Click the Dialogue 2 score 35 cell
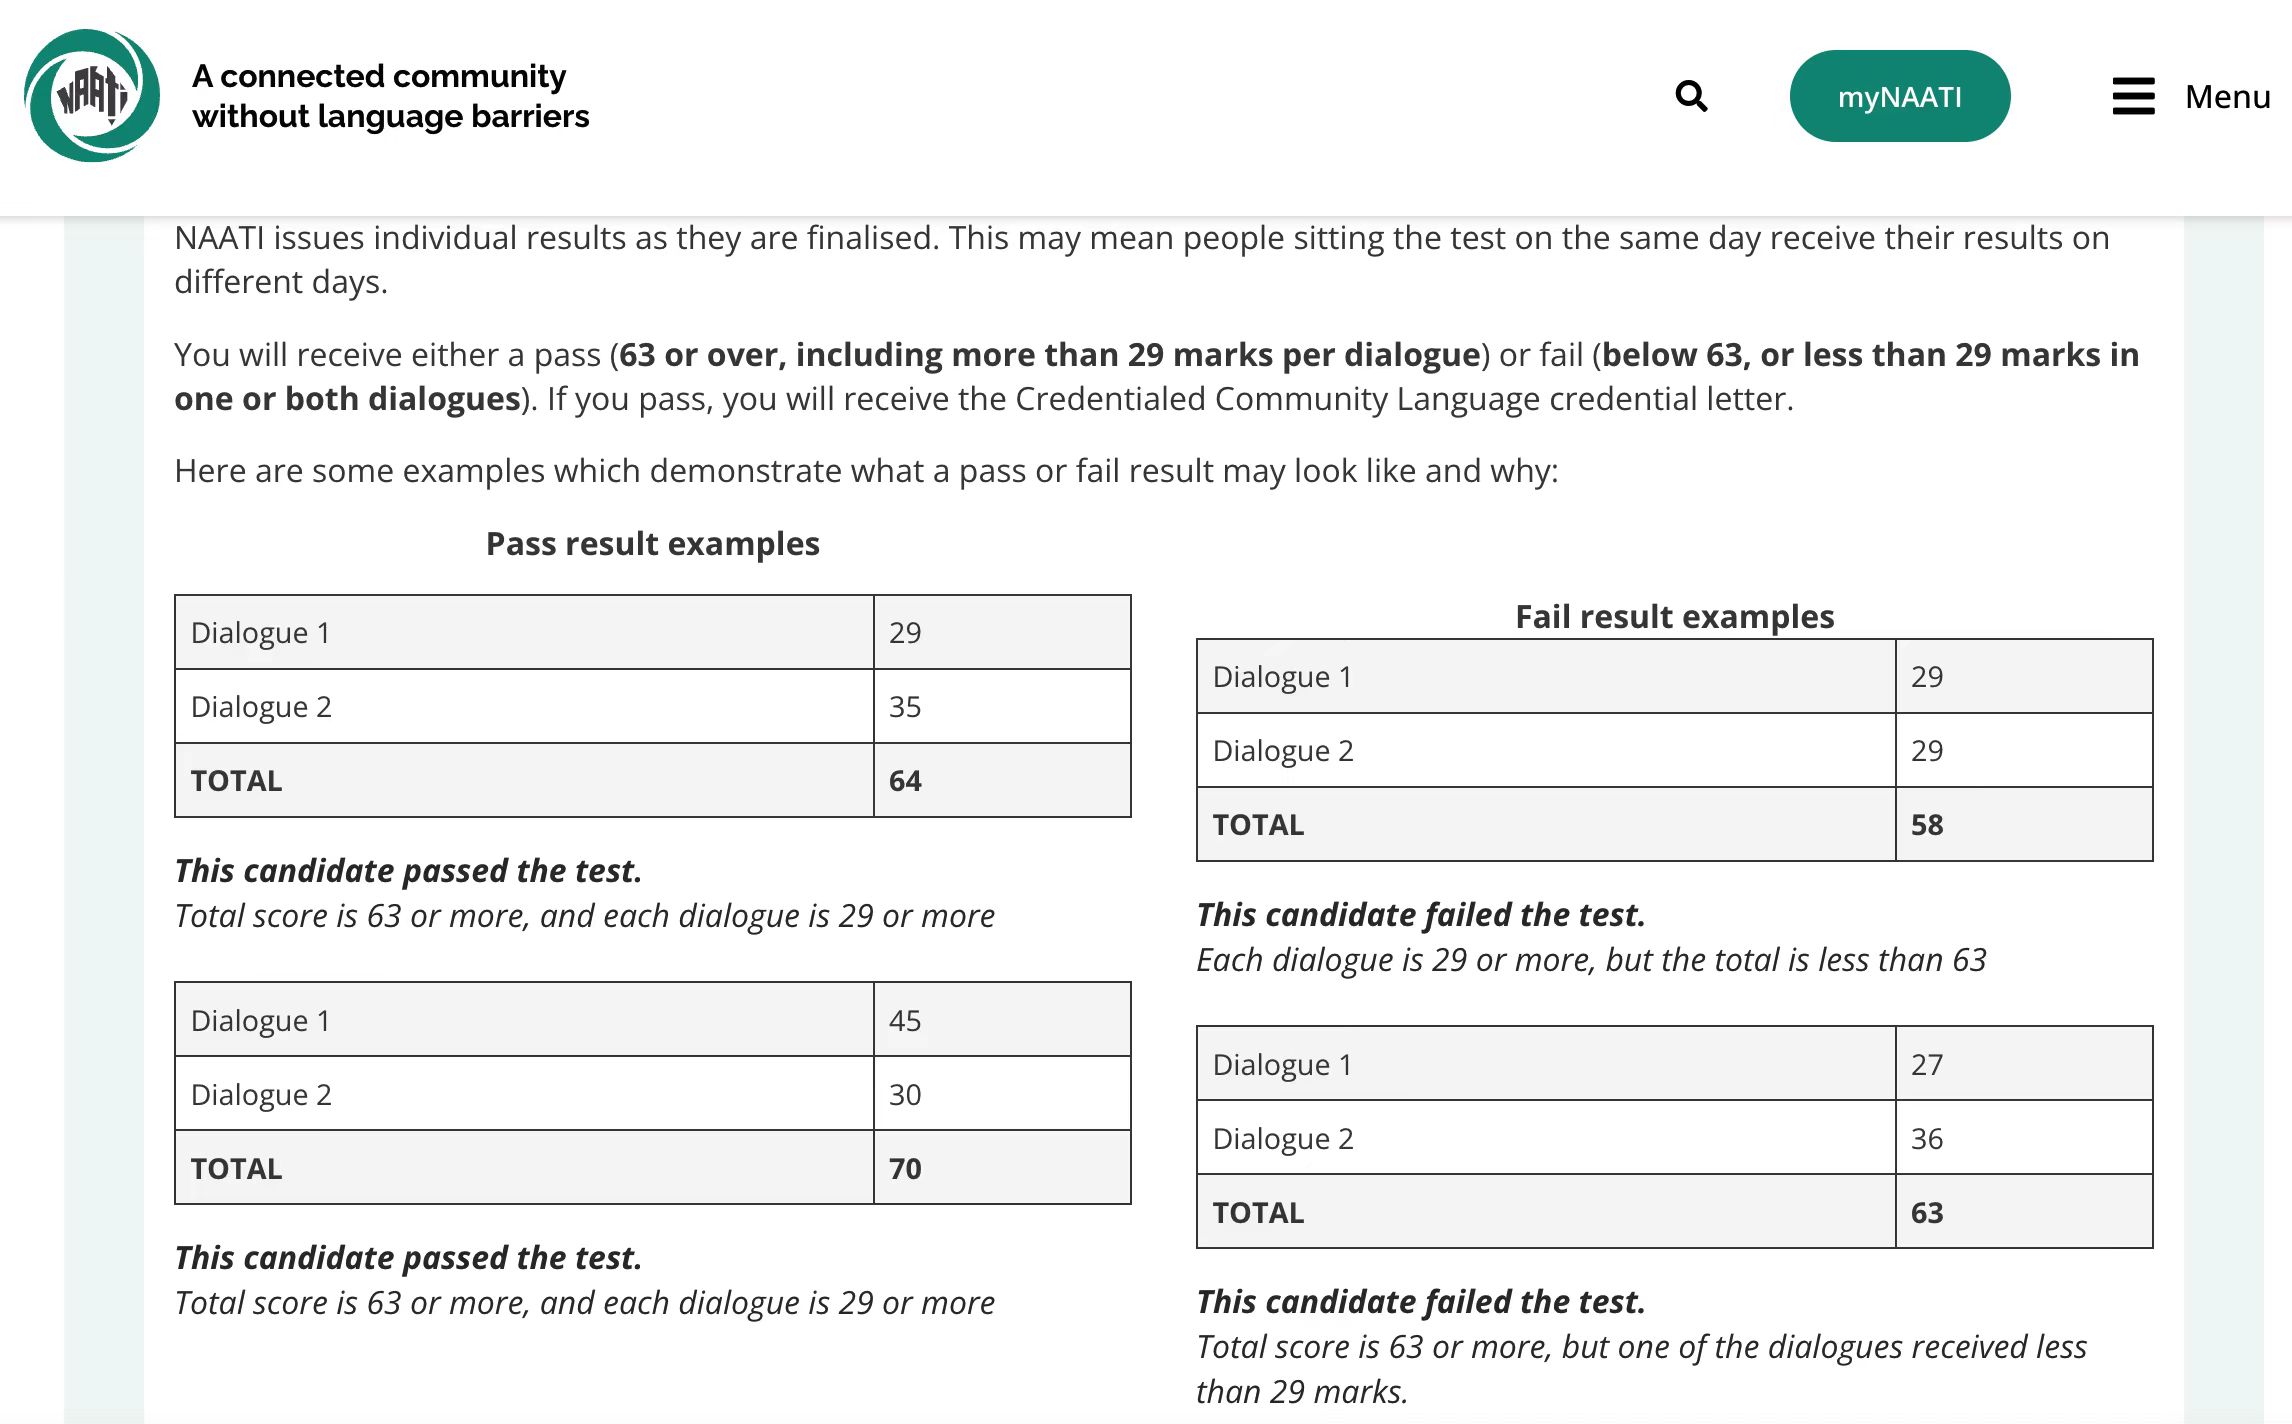Viewport: 2292px width, 1424px height. pyautogui.click(x=1002, y=707)
